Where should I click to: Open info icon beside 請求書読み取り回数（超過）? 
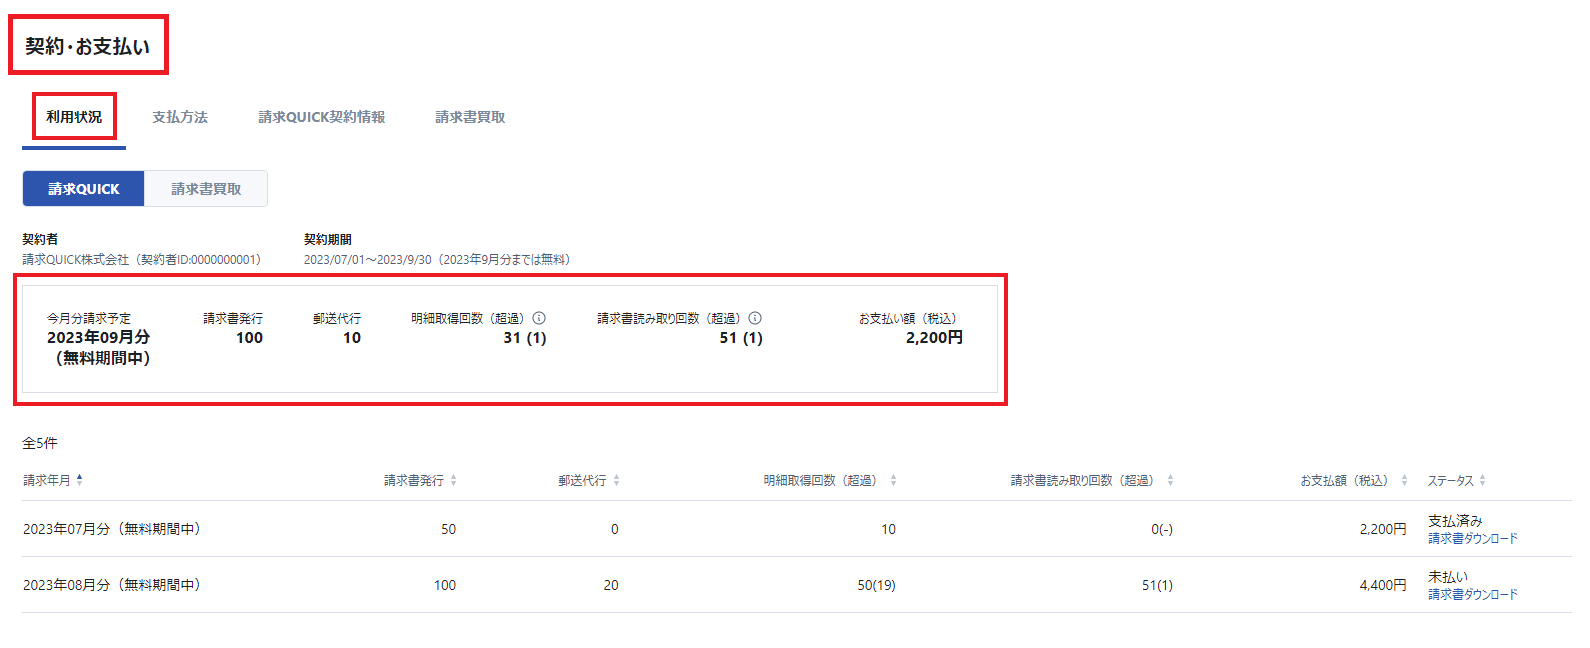tap(755, 318)
